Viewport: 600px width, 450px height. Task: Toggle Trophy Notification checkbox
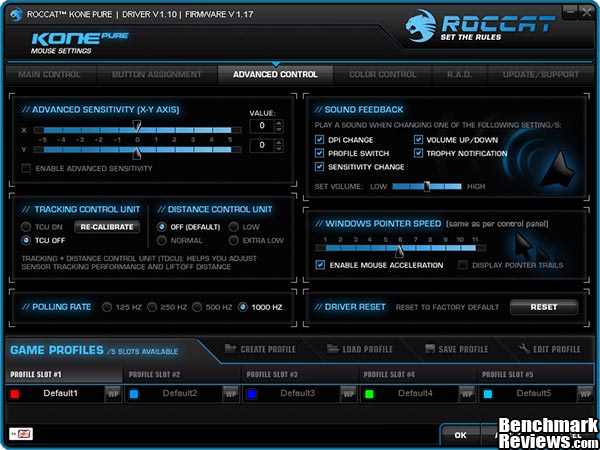tap(418, 153)
